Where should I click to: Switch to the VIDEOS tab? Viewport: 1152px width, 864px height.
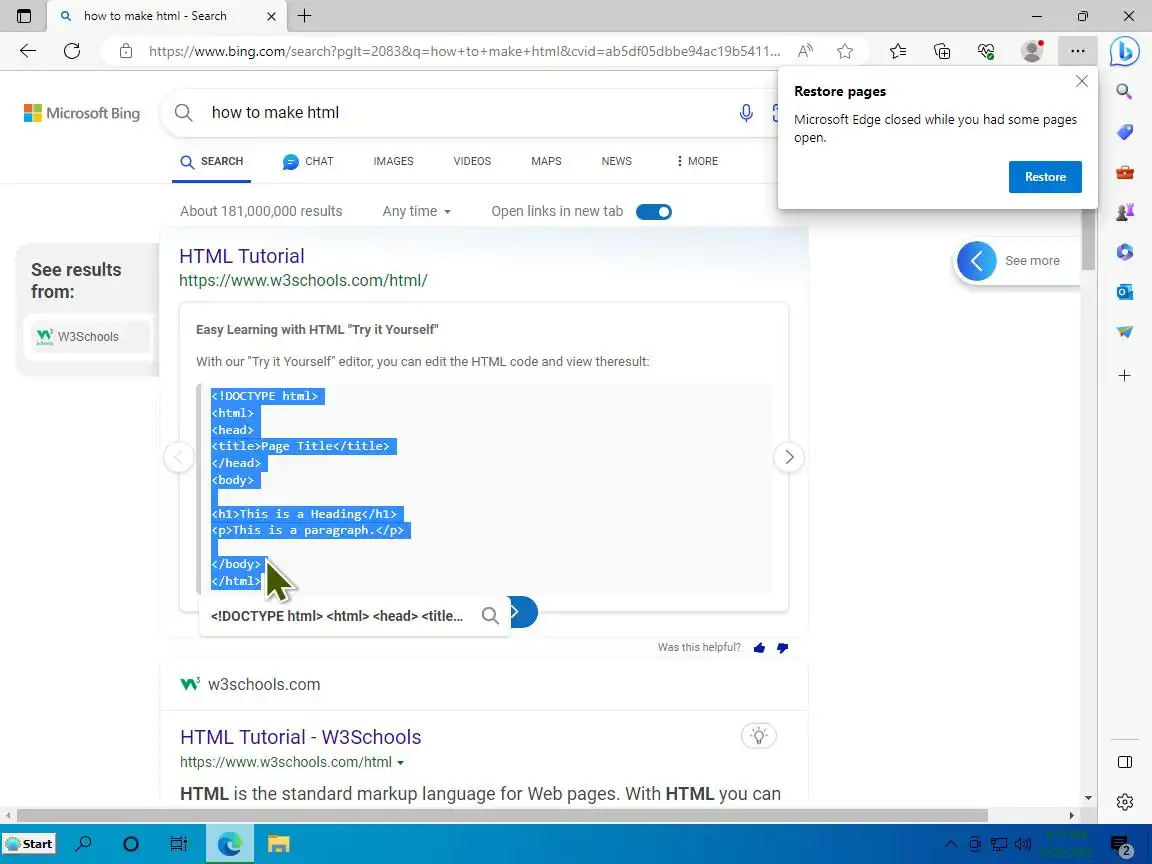[x=472, y=161]
